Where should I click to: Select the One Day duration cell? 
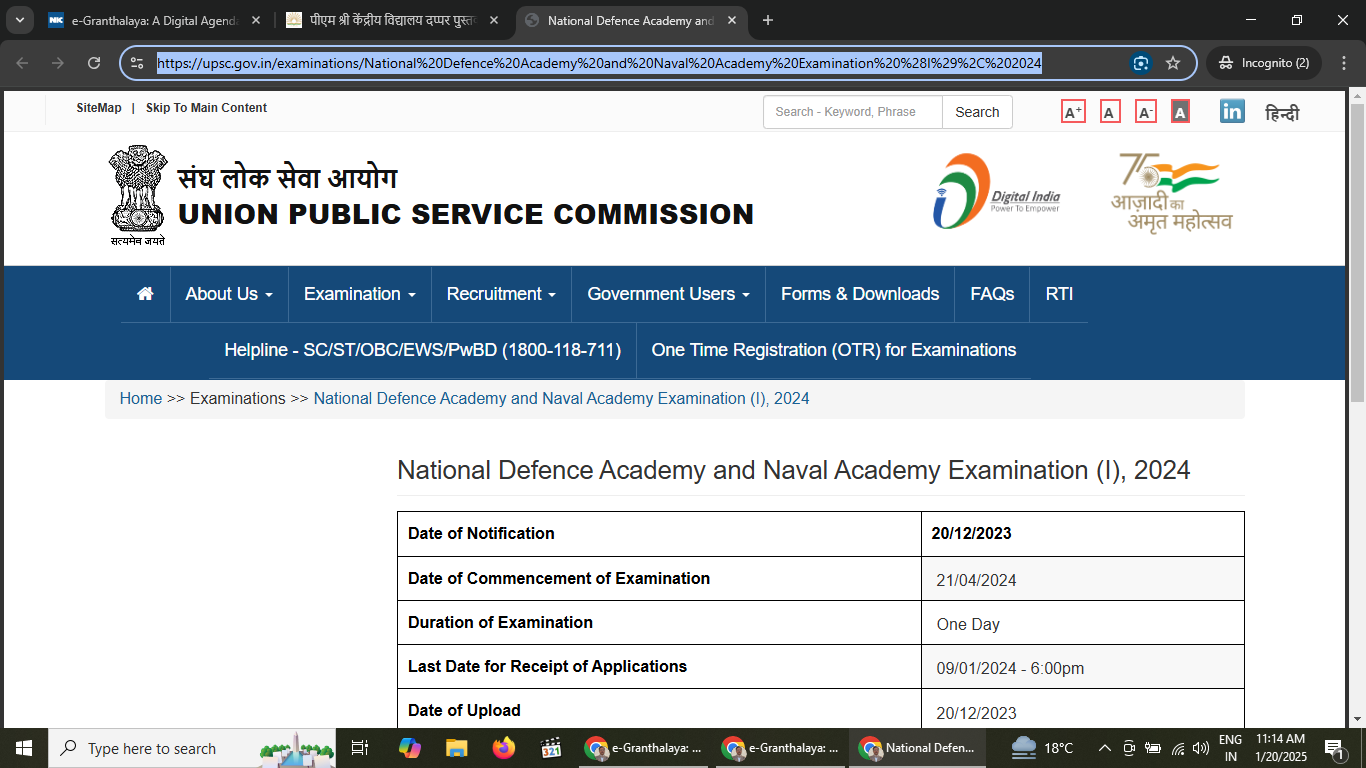tap(1083, 623)
